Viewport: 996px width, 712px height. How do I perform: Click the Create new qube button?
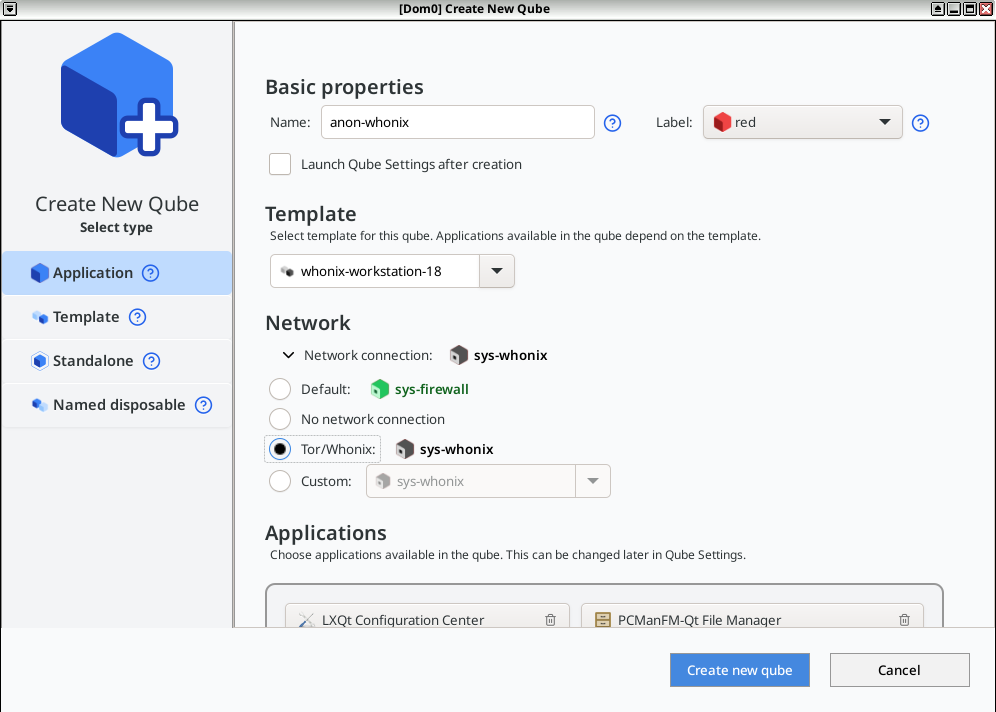point(739,670)
